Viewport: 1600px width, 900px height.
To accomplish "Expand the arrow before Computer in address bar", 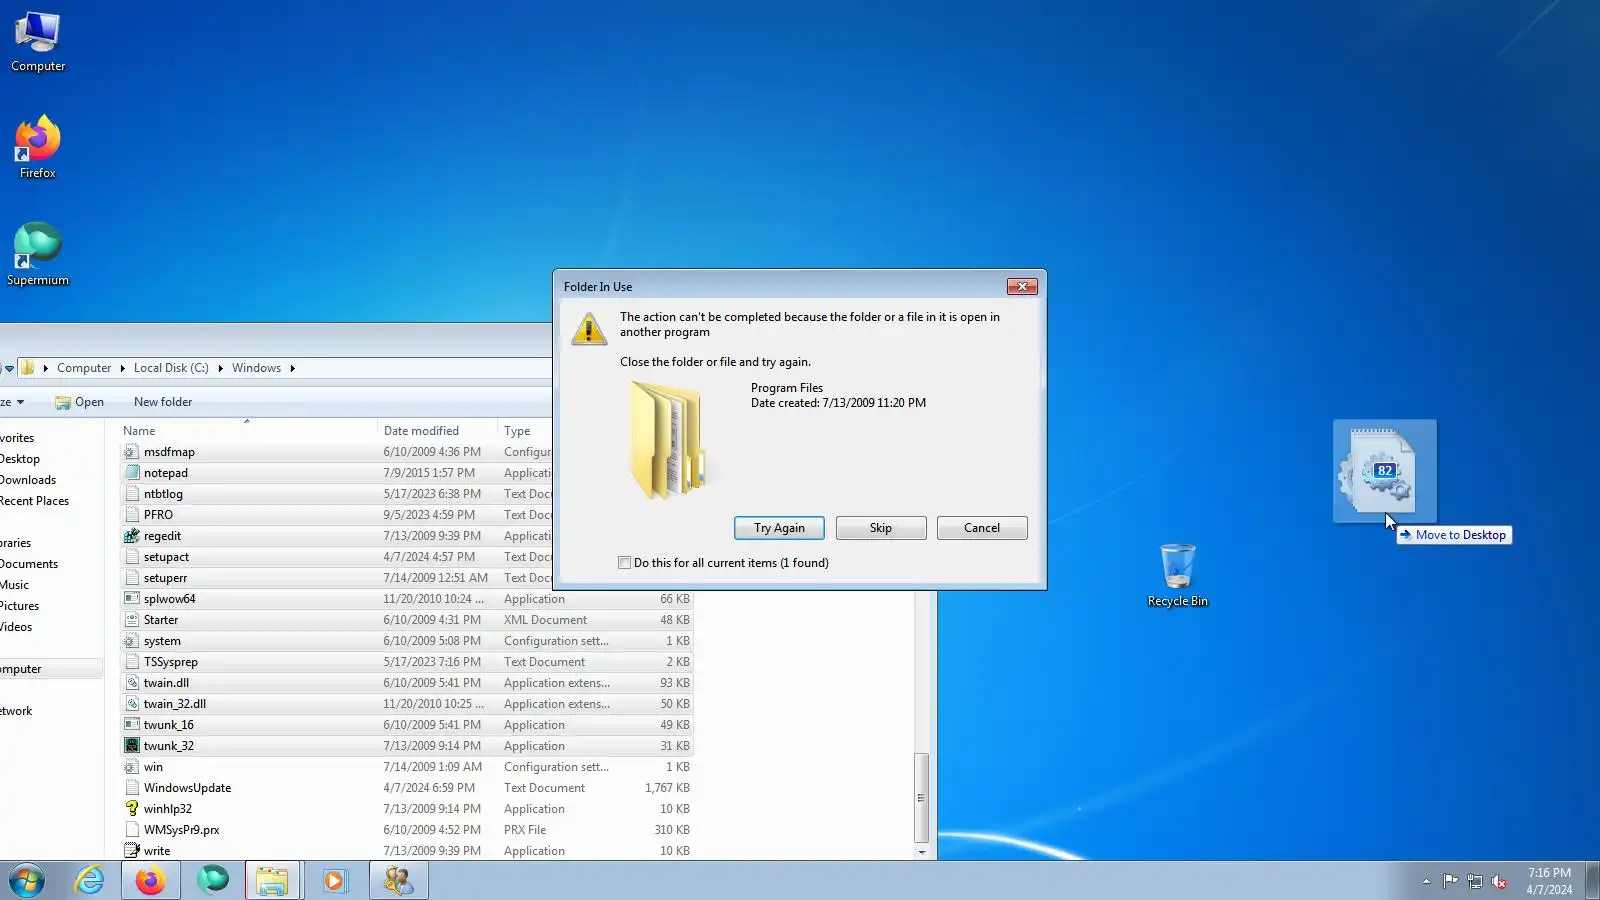I will pos(45,368).
